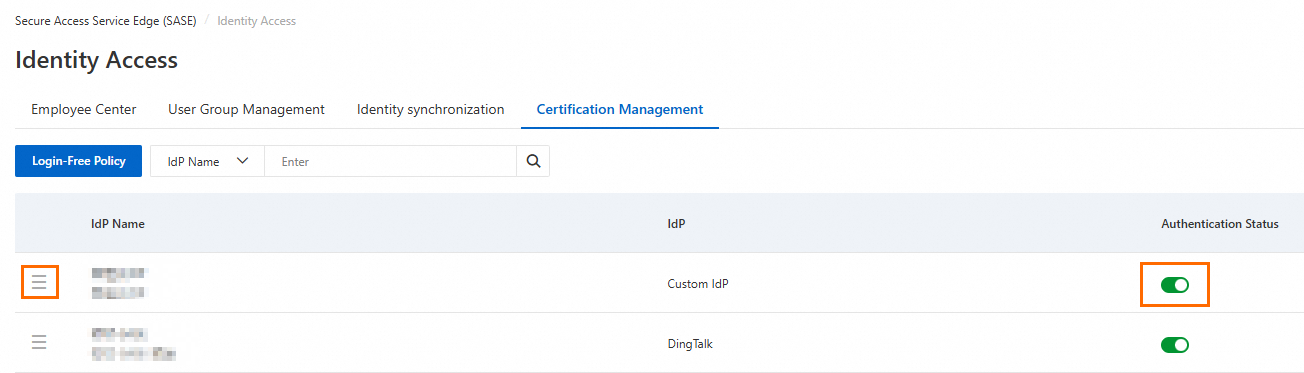The height and width of the screenshot is (373, 1304).
Task: Focus the Enter search input field
Action: (390, 161)
